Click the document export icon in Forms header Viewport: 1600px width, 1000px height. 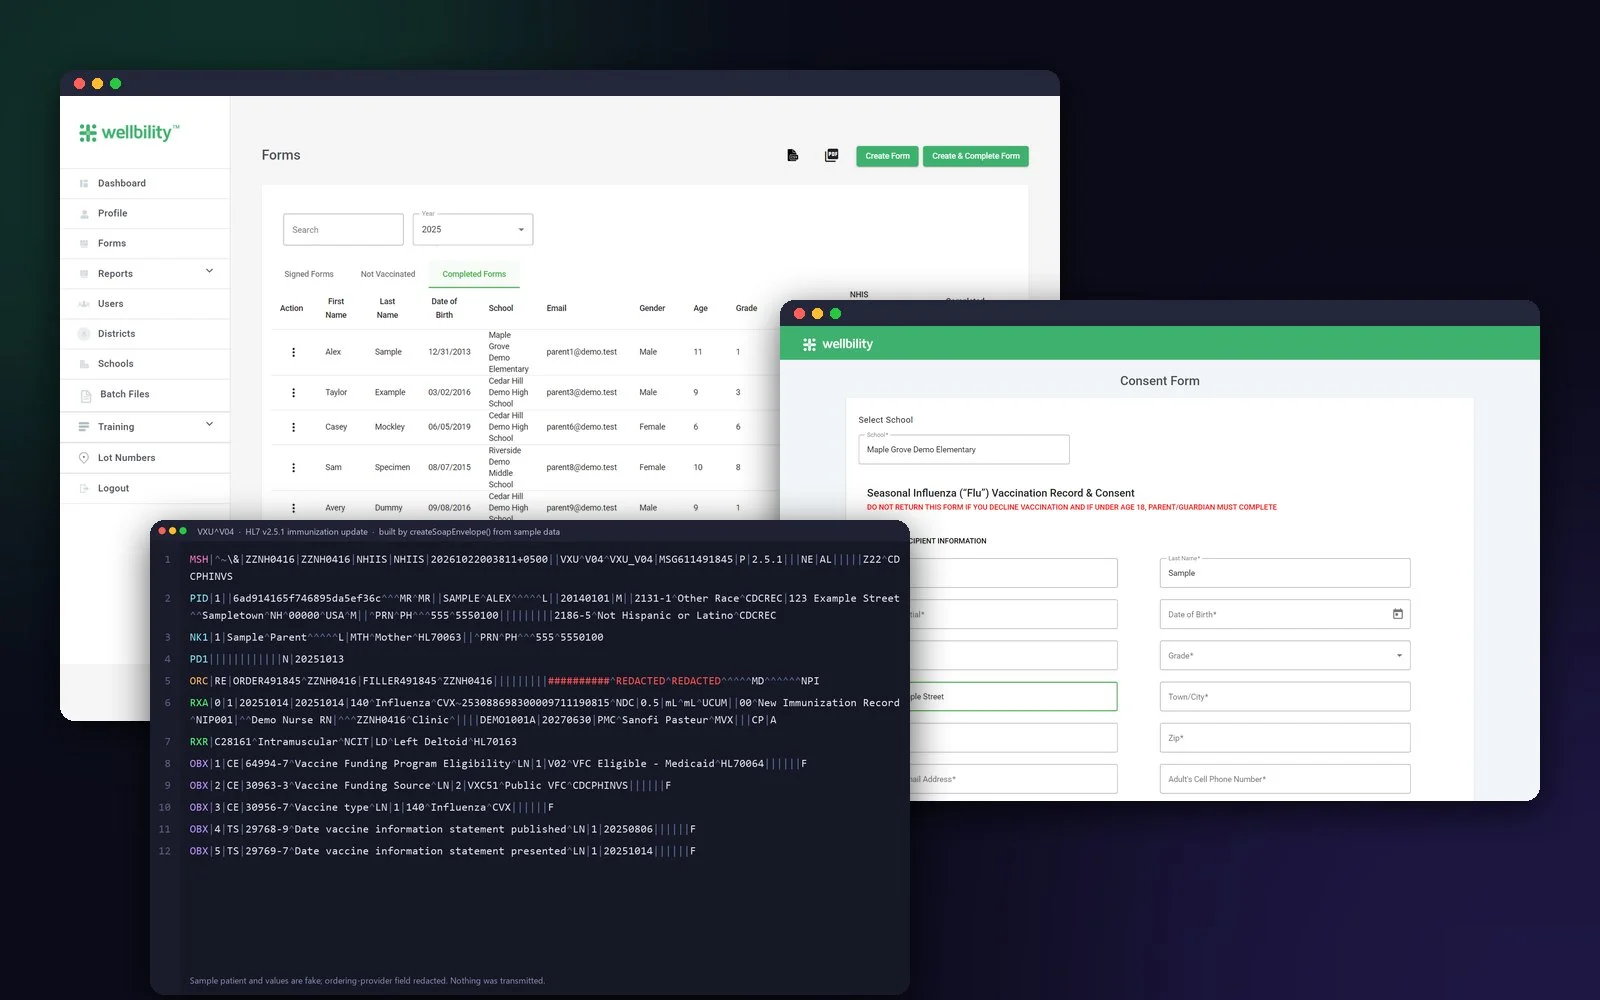coord(793,156)
